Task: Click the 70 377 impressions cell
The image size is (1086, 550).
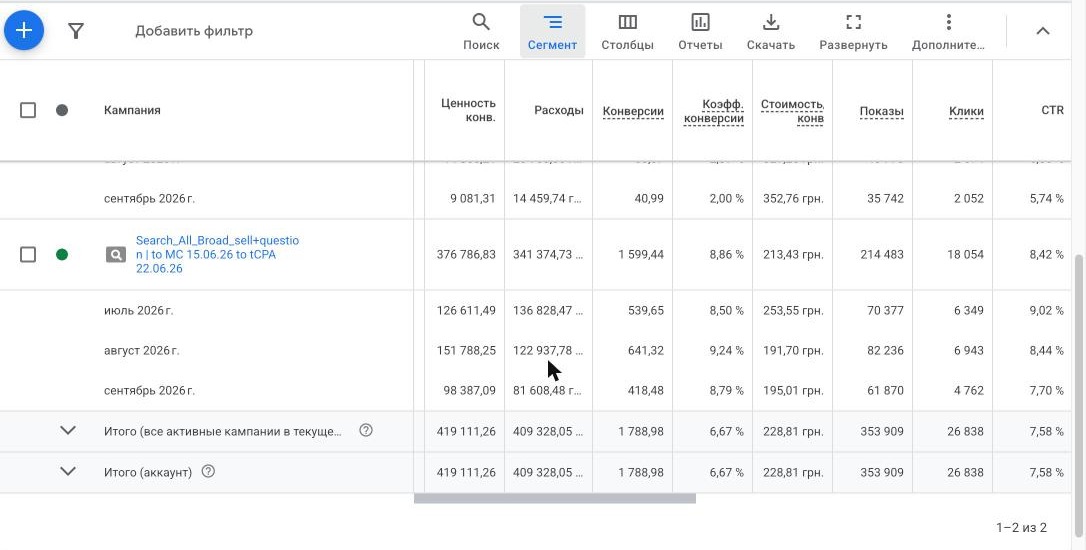Action: [885, 310]
